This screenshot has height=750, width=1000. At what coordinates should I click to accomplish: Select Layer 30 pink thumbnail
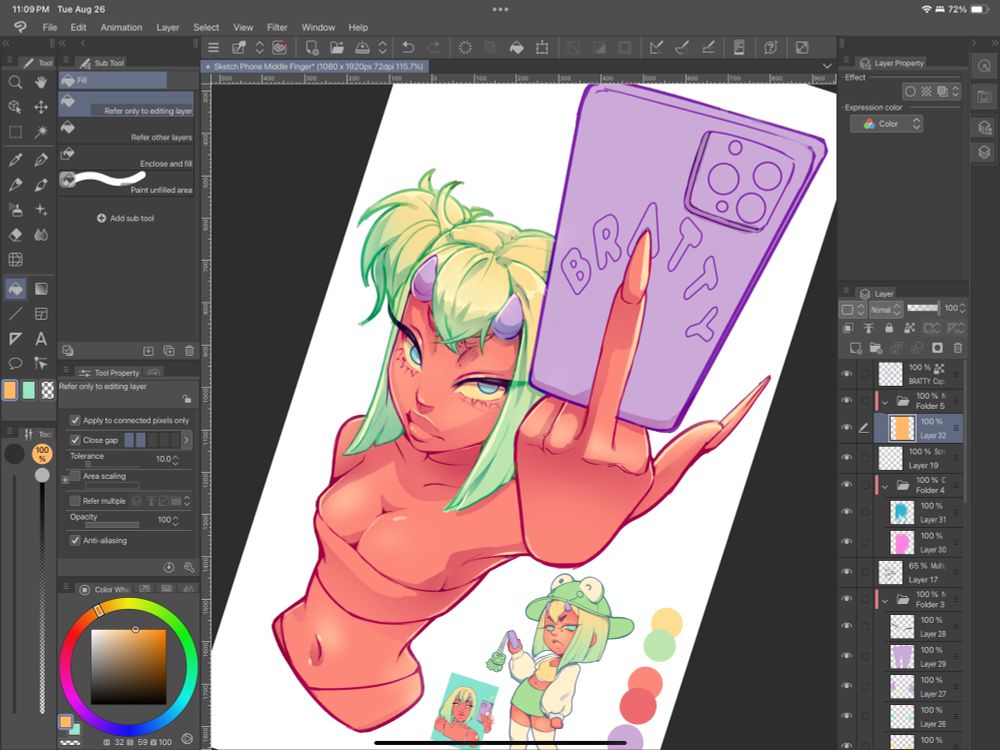click(902, 542)
